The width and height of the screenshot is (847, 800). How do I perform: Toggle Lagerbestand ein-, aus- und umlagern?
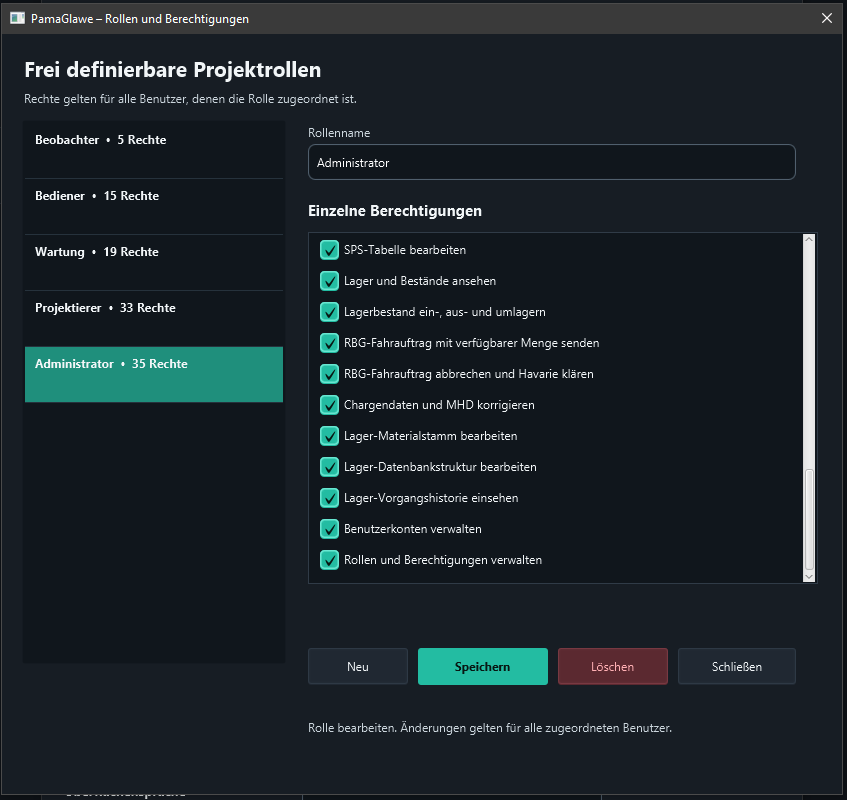tap(329, 312)
